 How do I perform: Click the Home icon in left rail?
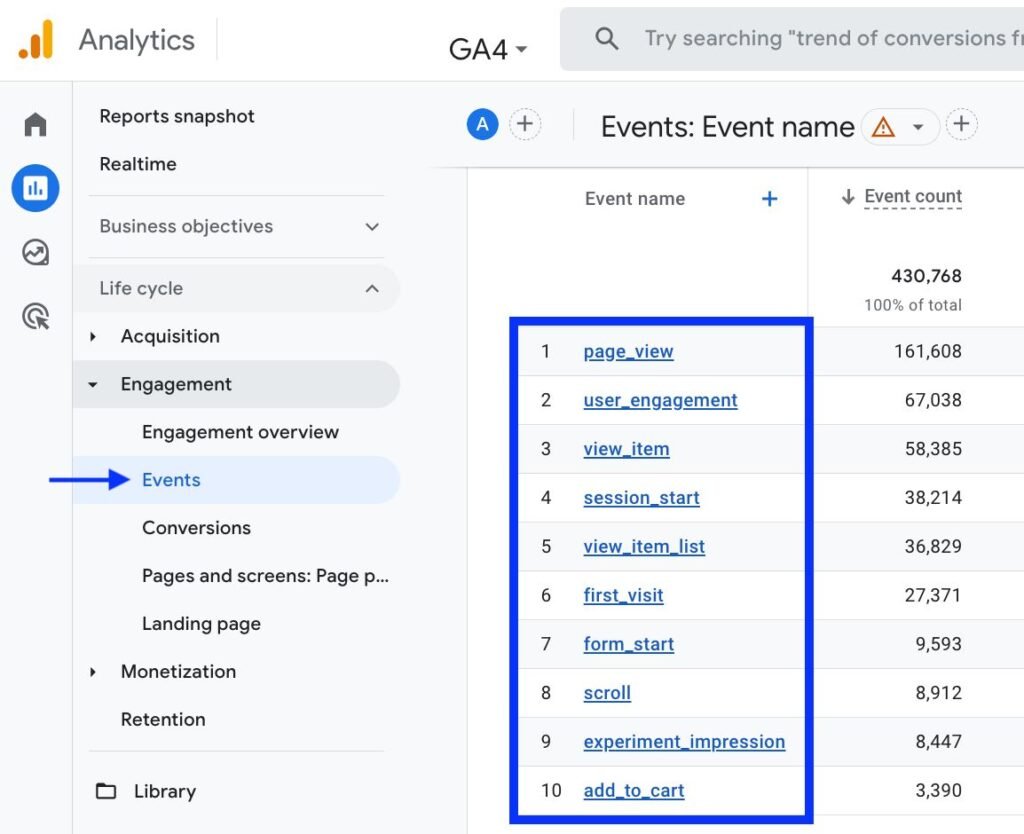(36, 125)
